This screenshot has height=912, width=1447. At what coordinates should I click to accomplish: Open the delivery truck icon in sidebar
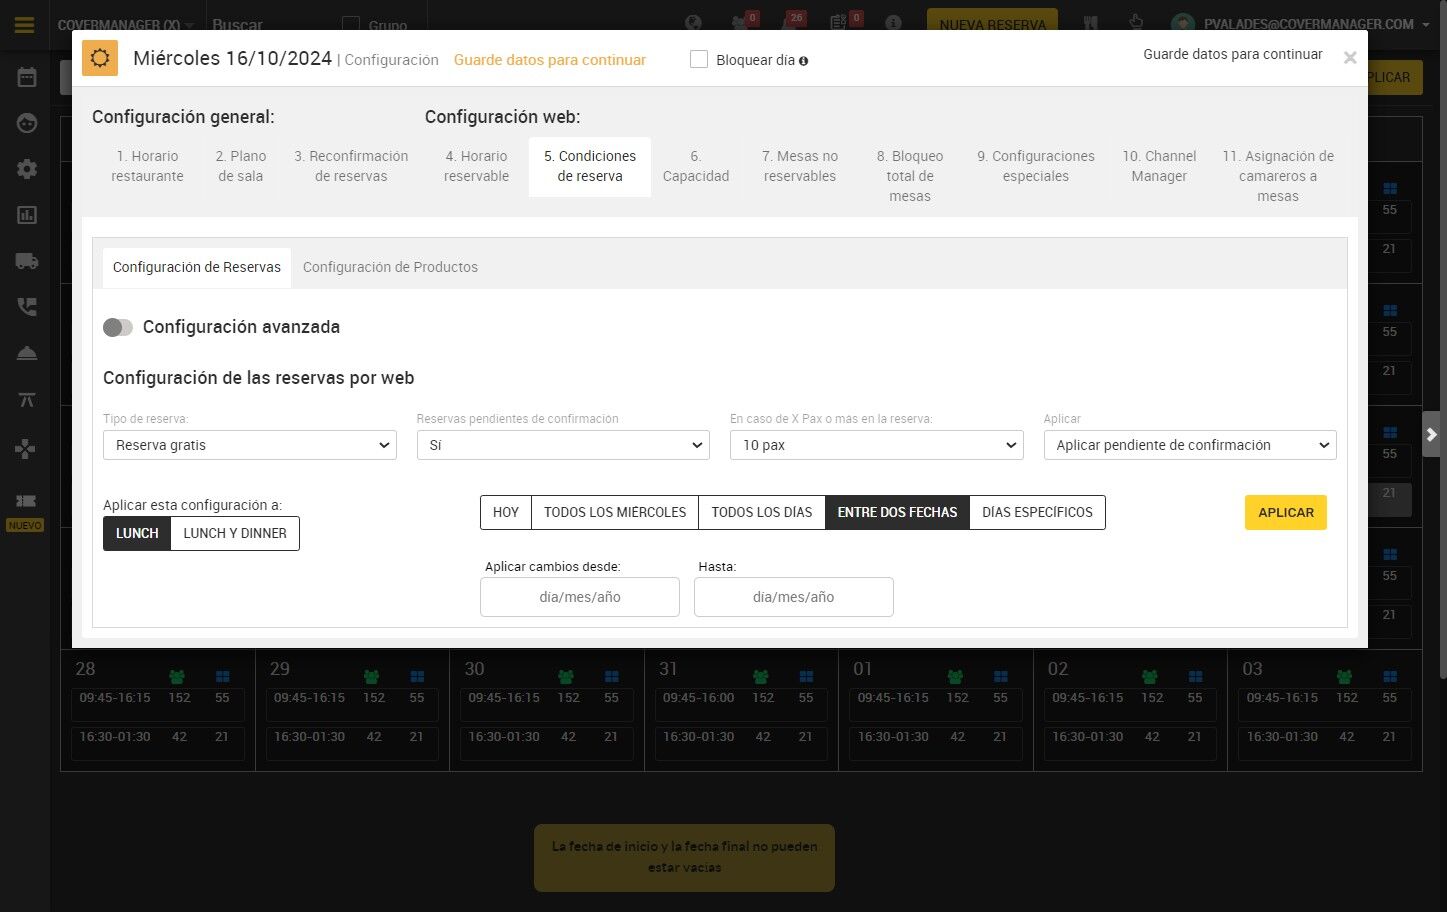pos(27,261)
